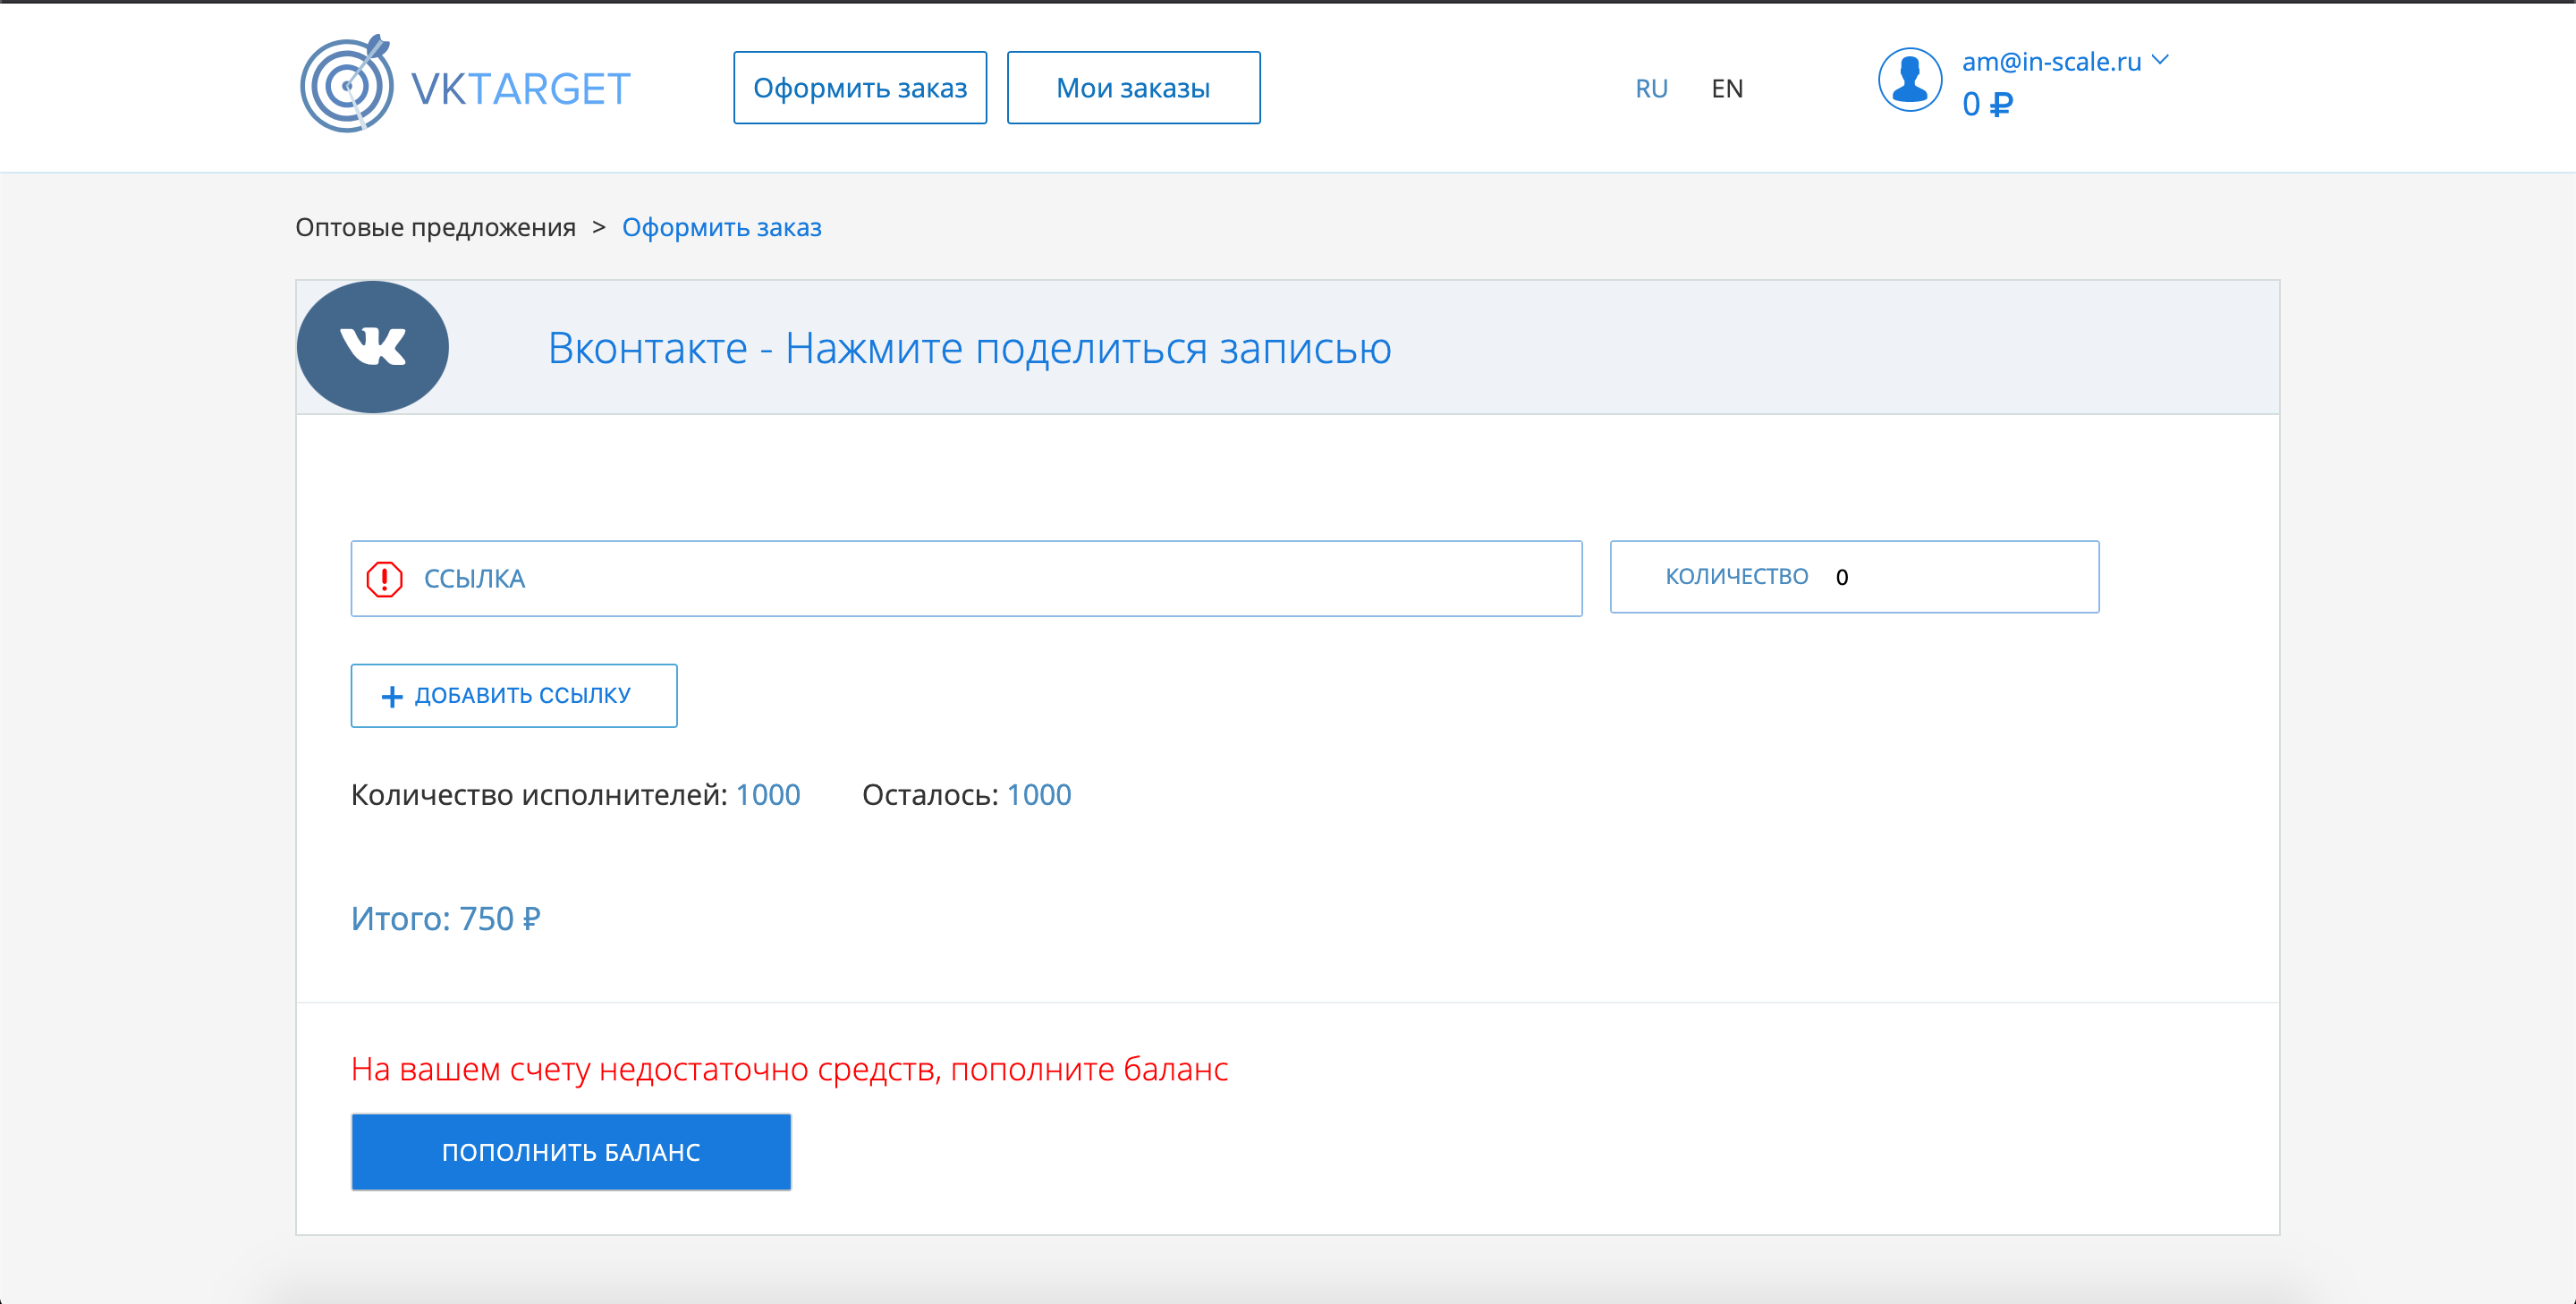Click the VKTARGET logo text
The width and height of the screenshot is (2576, 1304).
(x=521, y=89)
